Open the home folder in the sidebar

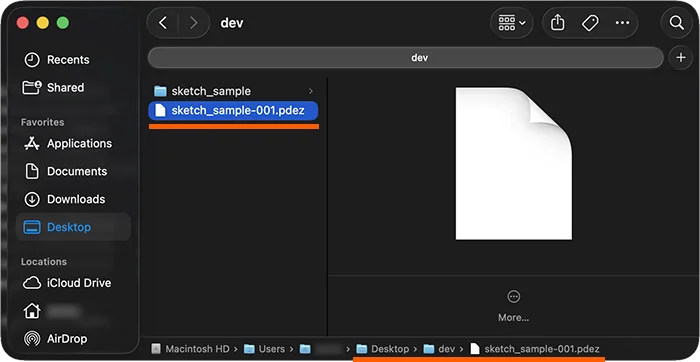click(74, 311)
